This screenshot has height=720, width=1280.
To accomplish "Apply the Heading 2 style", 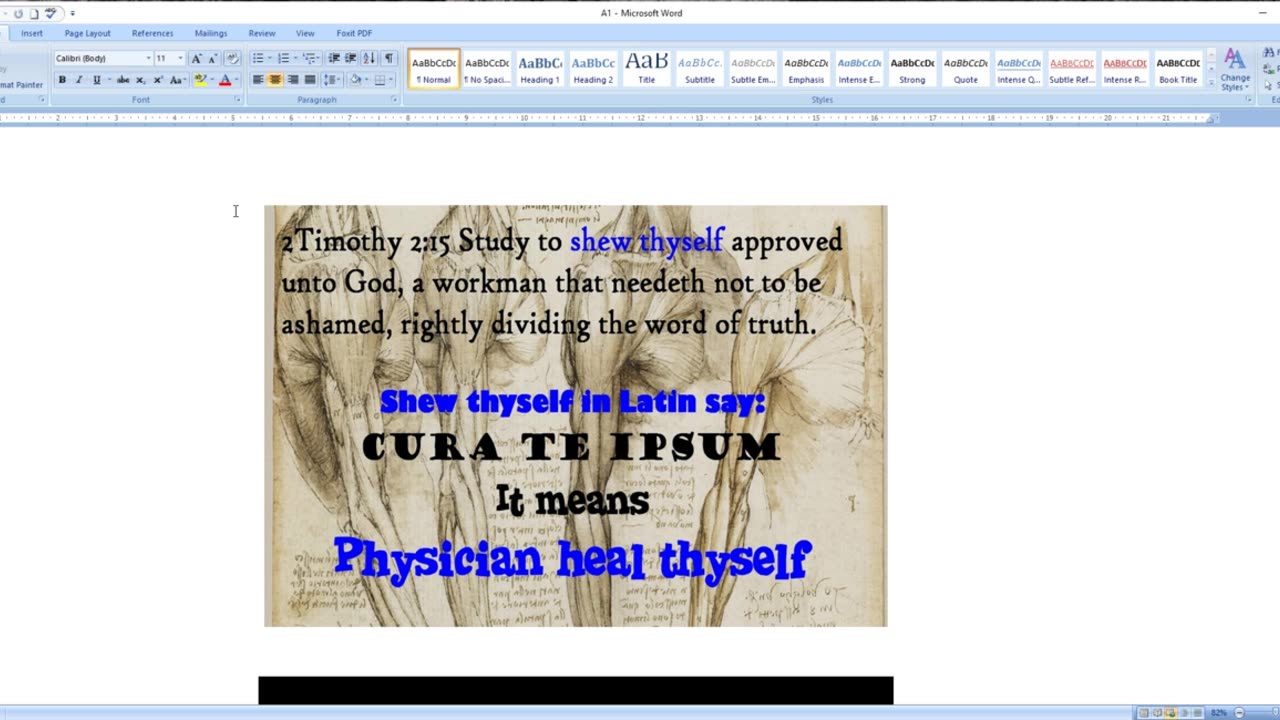I will 593,69.
